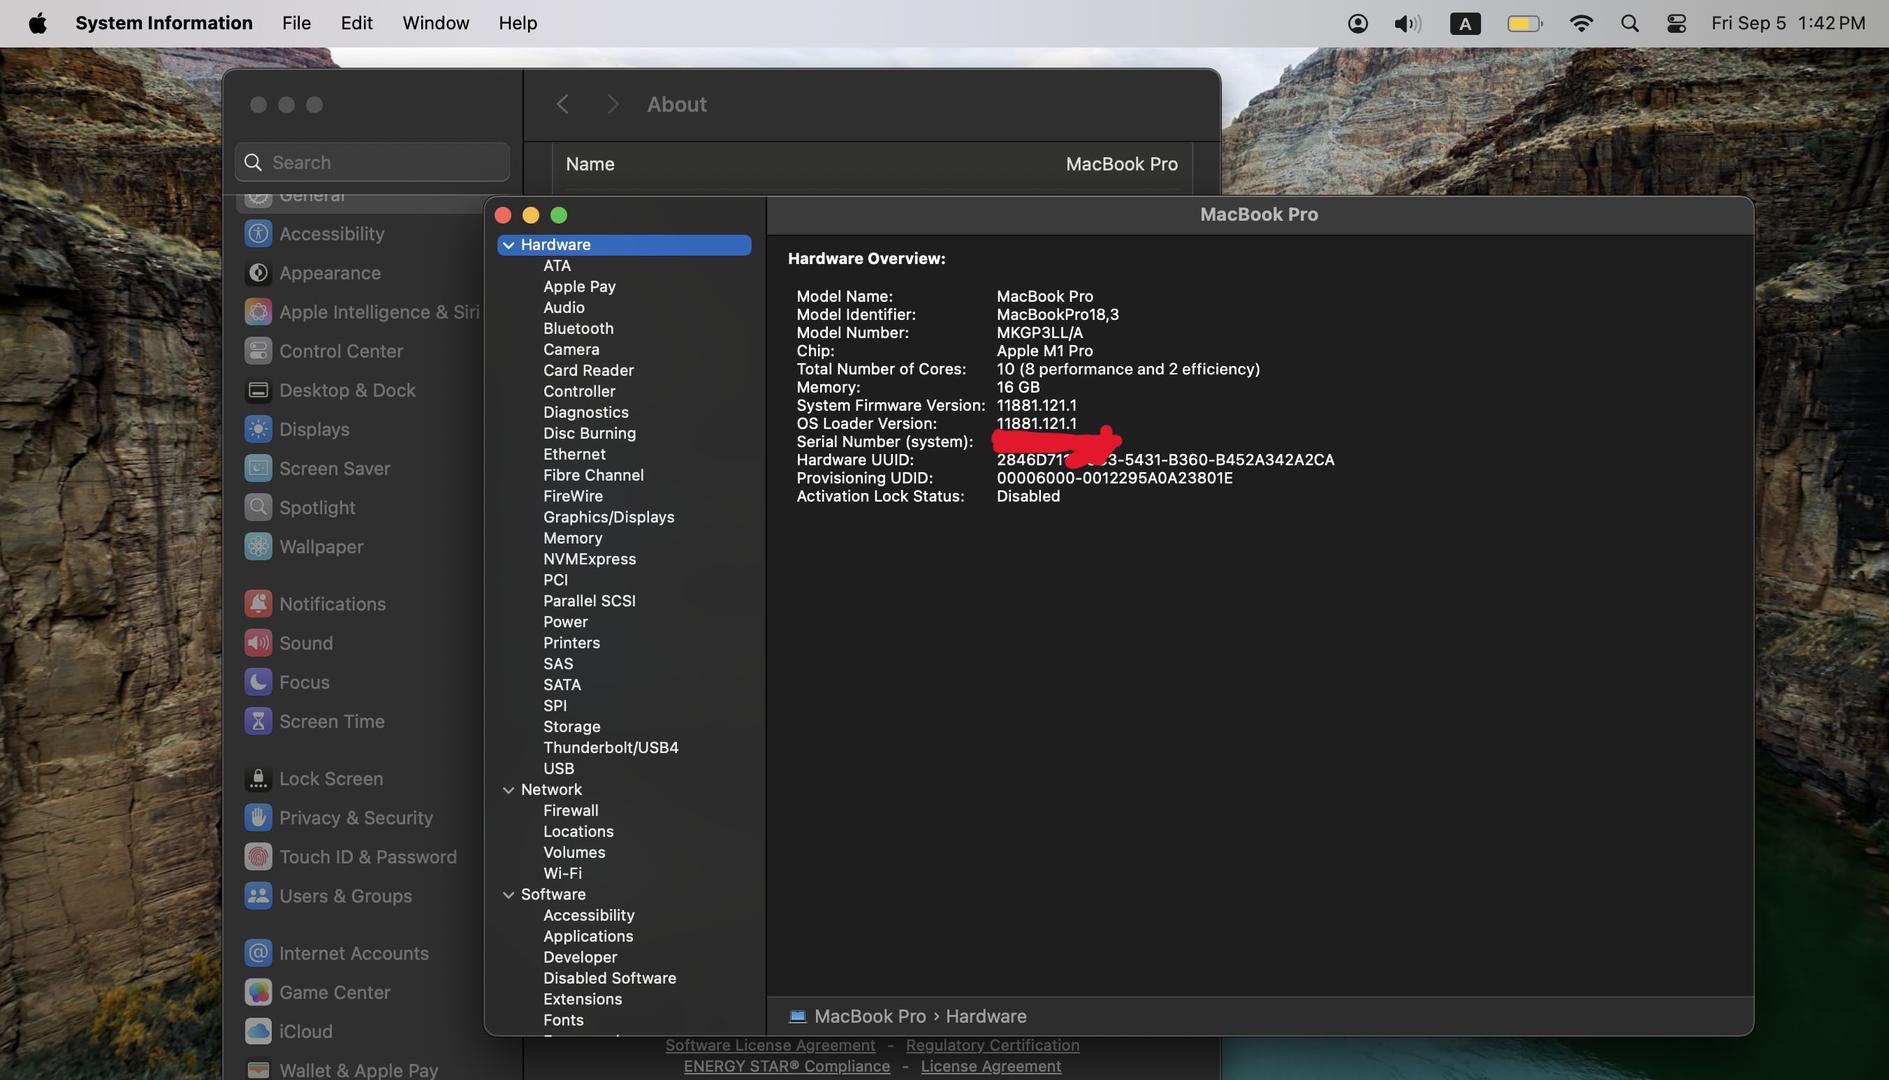
Task: Collapse the Software tree section
Action: (508, 895)
